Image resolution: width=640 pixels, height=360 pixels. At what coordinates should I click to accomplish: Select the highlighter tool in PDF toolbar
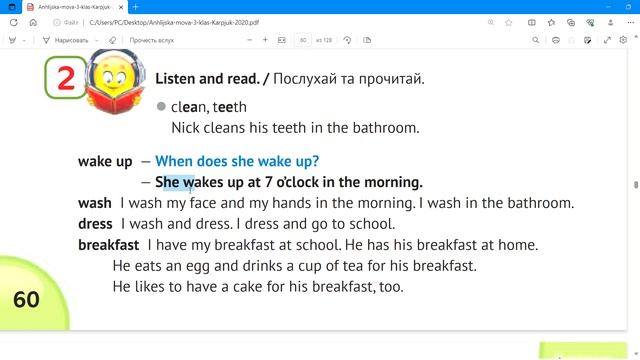point(13,40)
